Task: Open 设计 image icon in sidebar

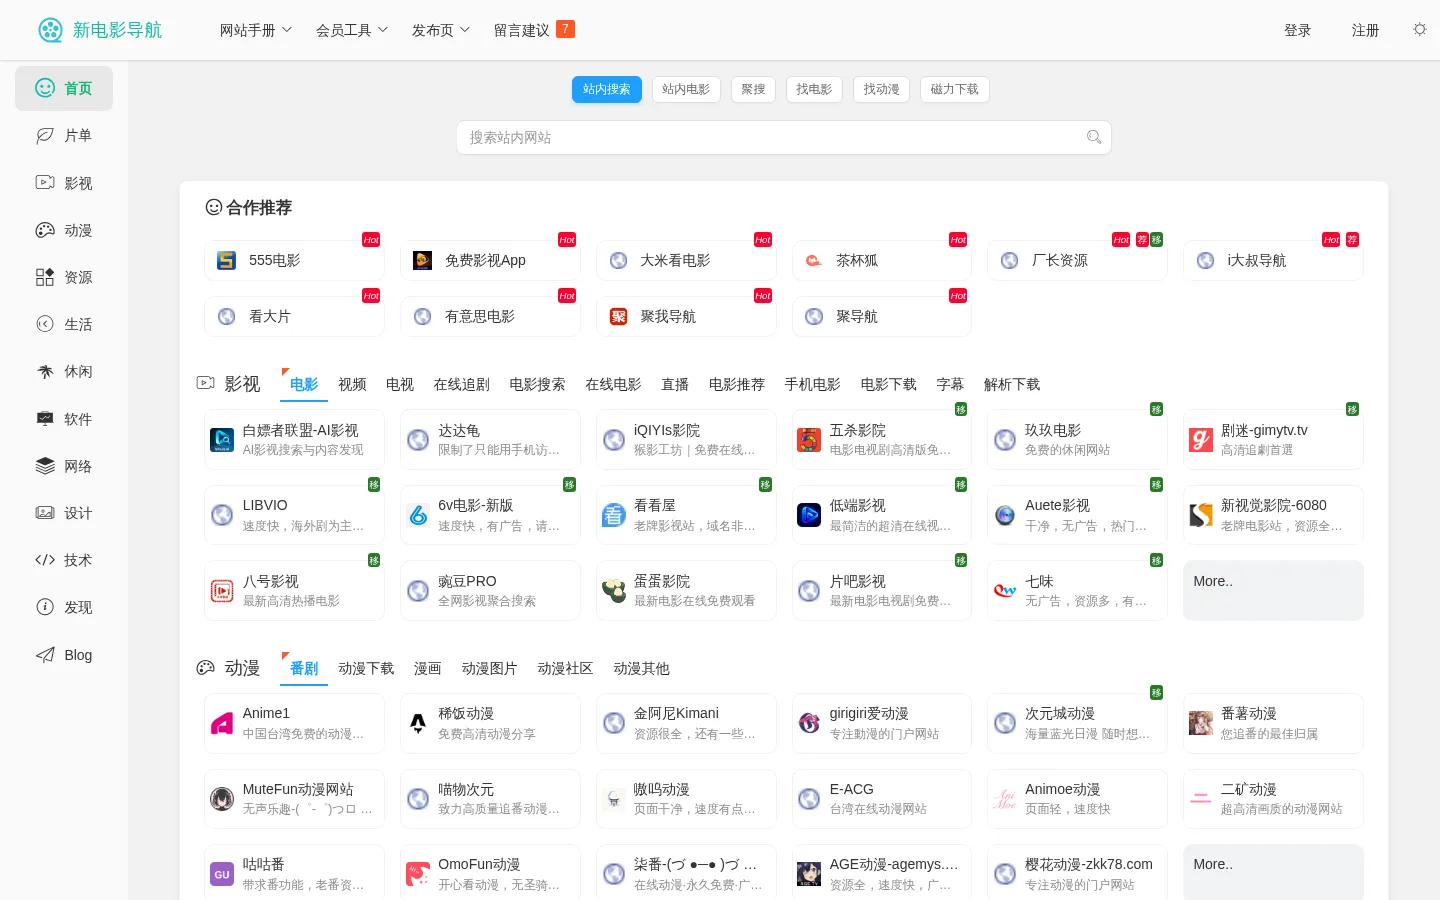Action: (45, 513)
